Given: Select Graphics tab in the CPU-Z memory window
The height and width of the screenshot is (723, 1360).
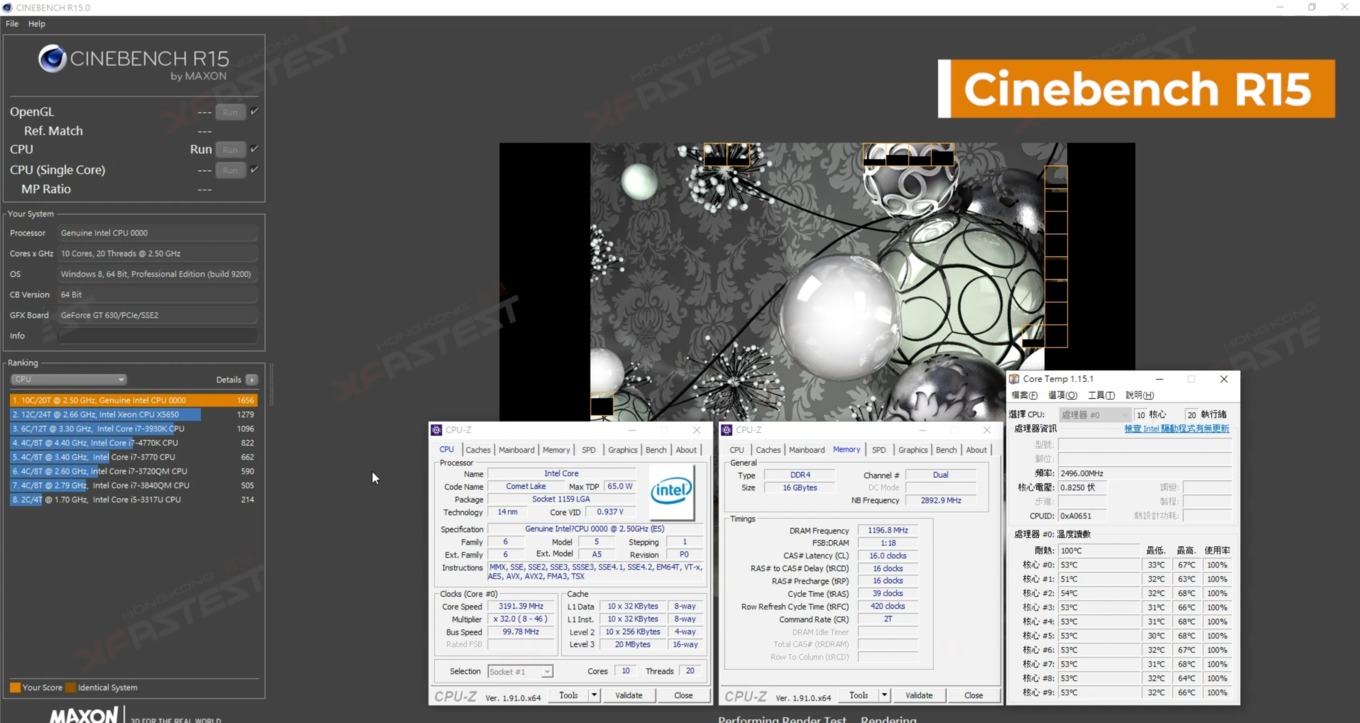Looking at the screenshot, I should click(913, 450).
